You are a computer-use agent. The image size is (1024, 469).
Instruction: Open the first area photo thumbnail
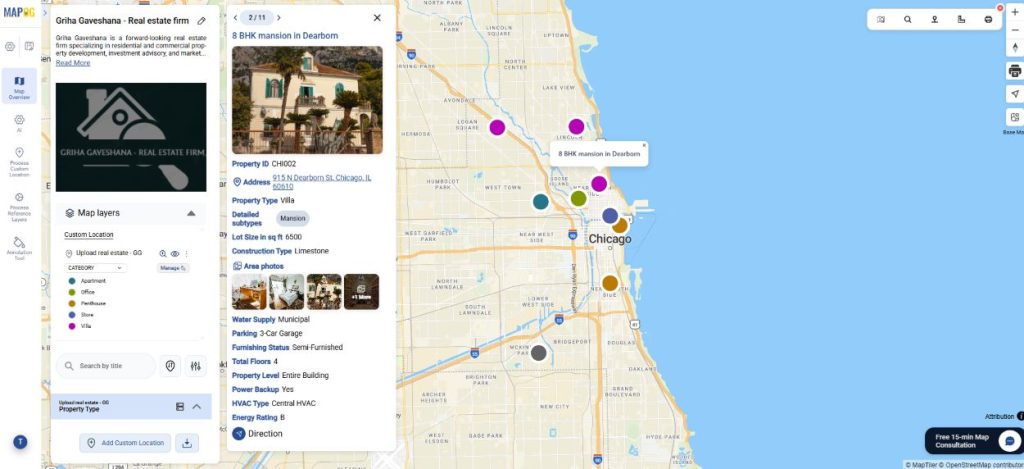[x=249, y=292]
